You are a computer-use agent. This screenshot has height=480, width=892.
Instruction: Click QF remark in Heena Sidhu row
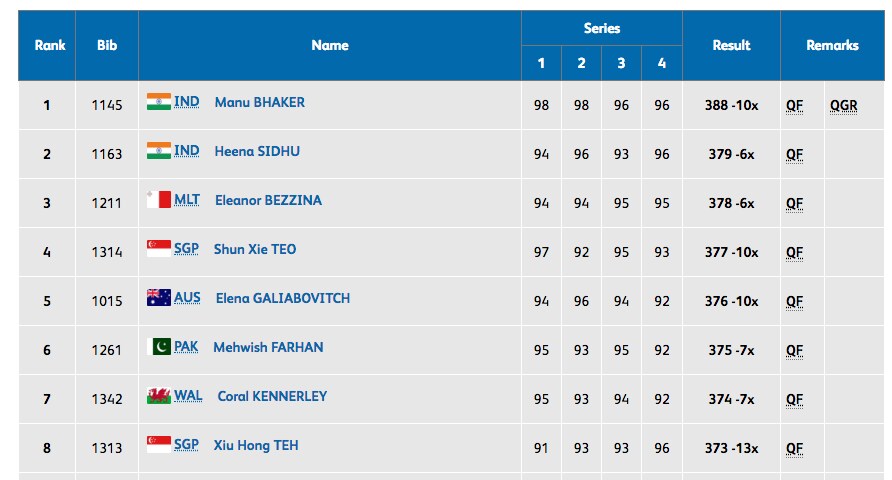pos(794,155)
